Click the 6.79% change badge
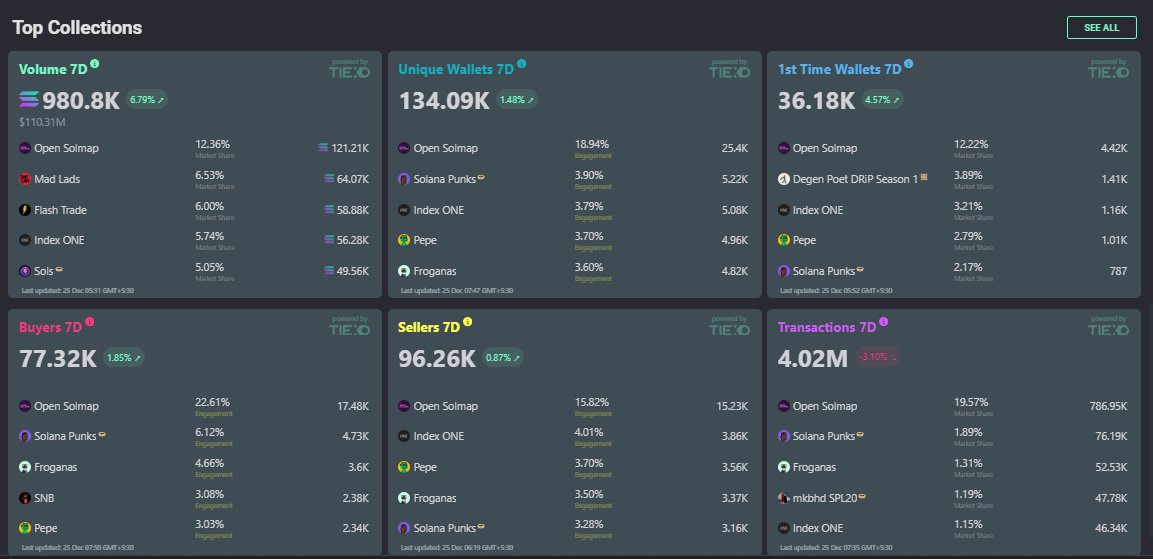The height and width of the screenshot is (559, 1153). tap(147, 99)
